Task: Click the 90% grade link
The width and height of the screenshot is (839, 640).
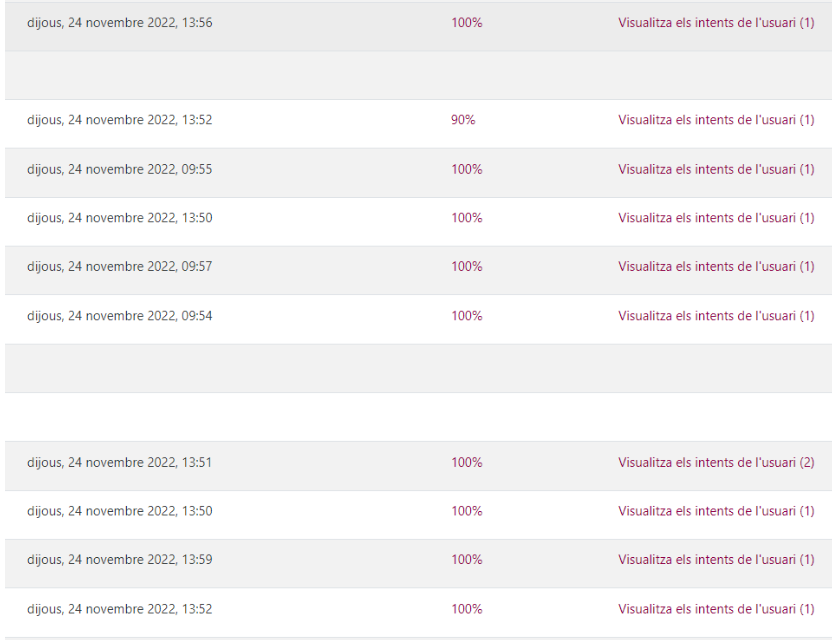Action: [x=463, y=120]
